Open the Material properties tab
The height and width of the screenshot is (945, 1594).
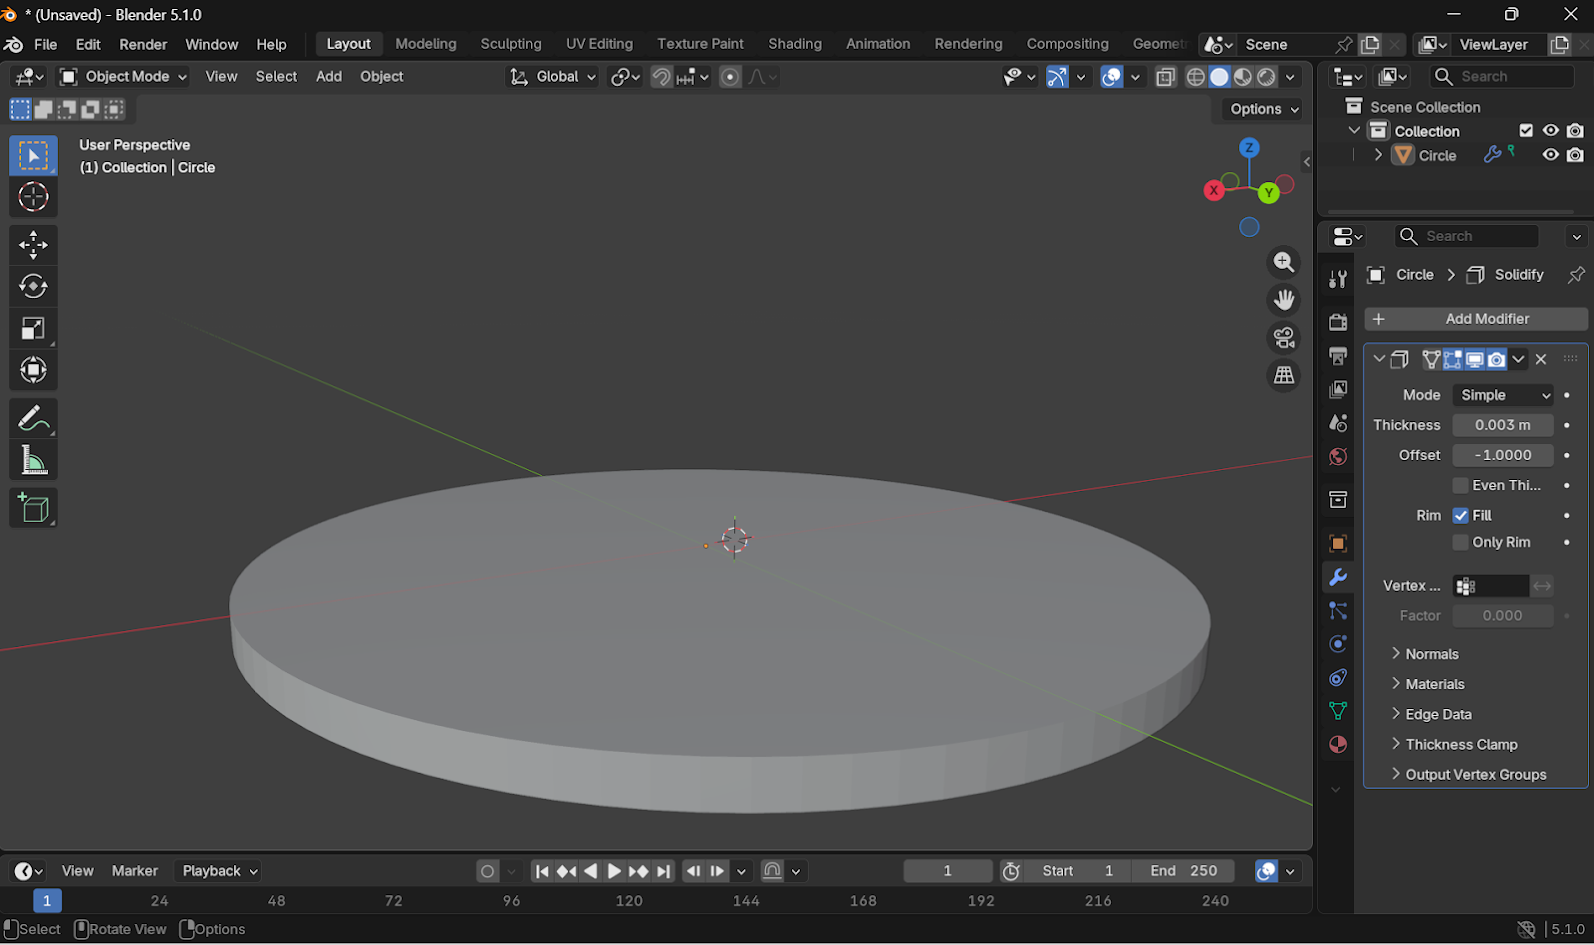click(1338, 745)
